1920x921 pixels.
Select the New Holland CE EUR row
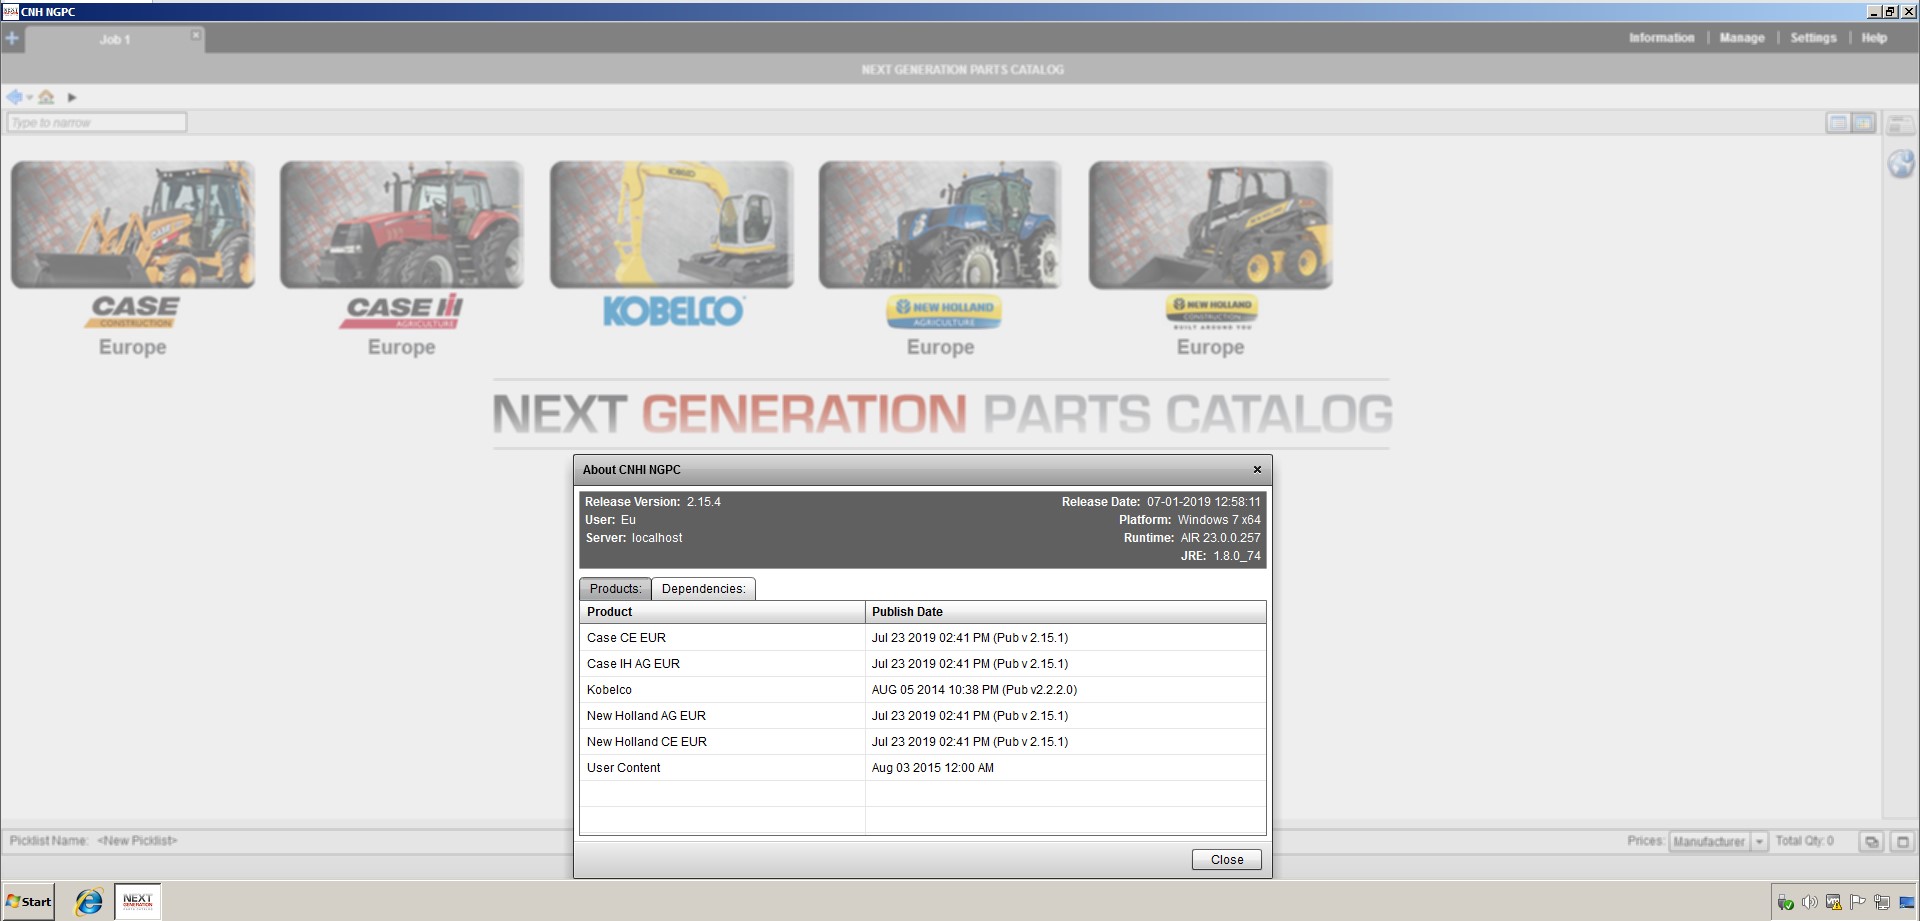(x=923, y=742)
